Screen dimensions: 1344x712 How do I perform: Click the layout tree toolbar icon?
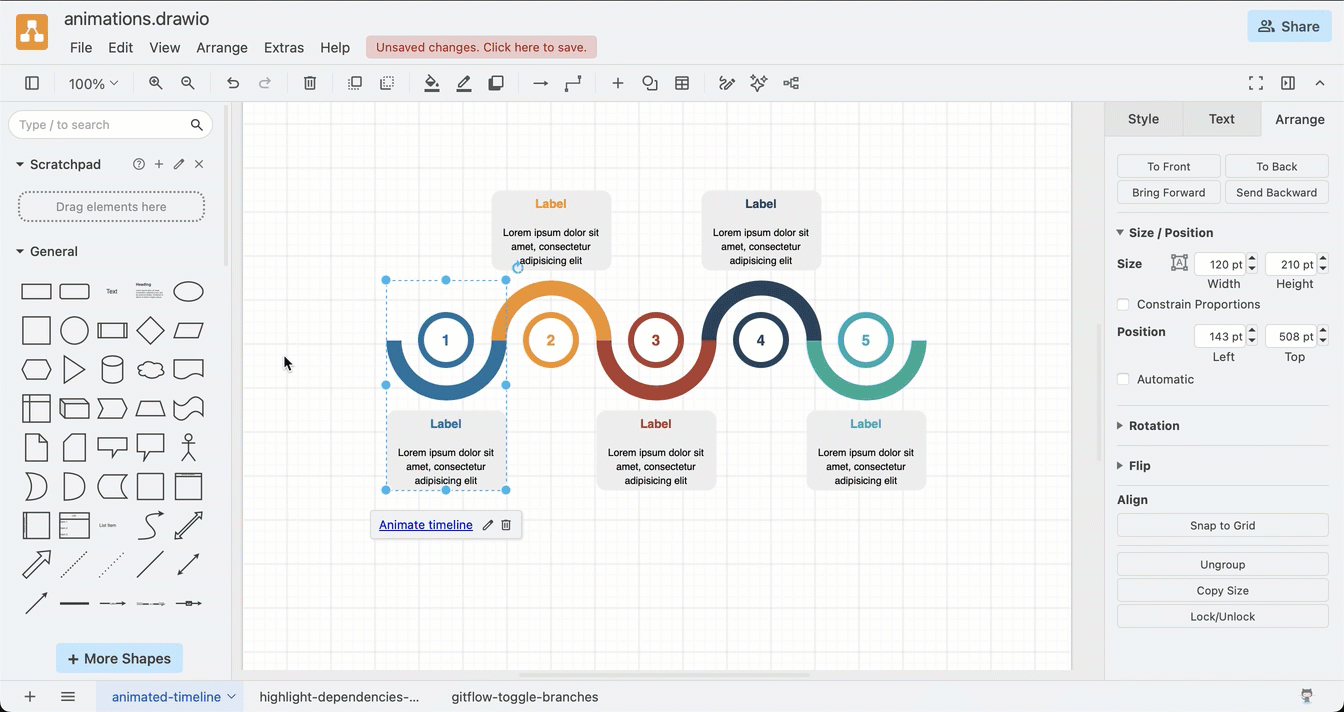(x=791, y=83)
